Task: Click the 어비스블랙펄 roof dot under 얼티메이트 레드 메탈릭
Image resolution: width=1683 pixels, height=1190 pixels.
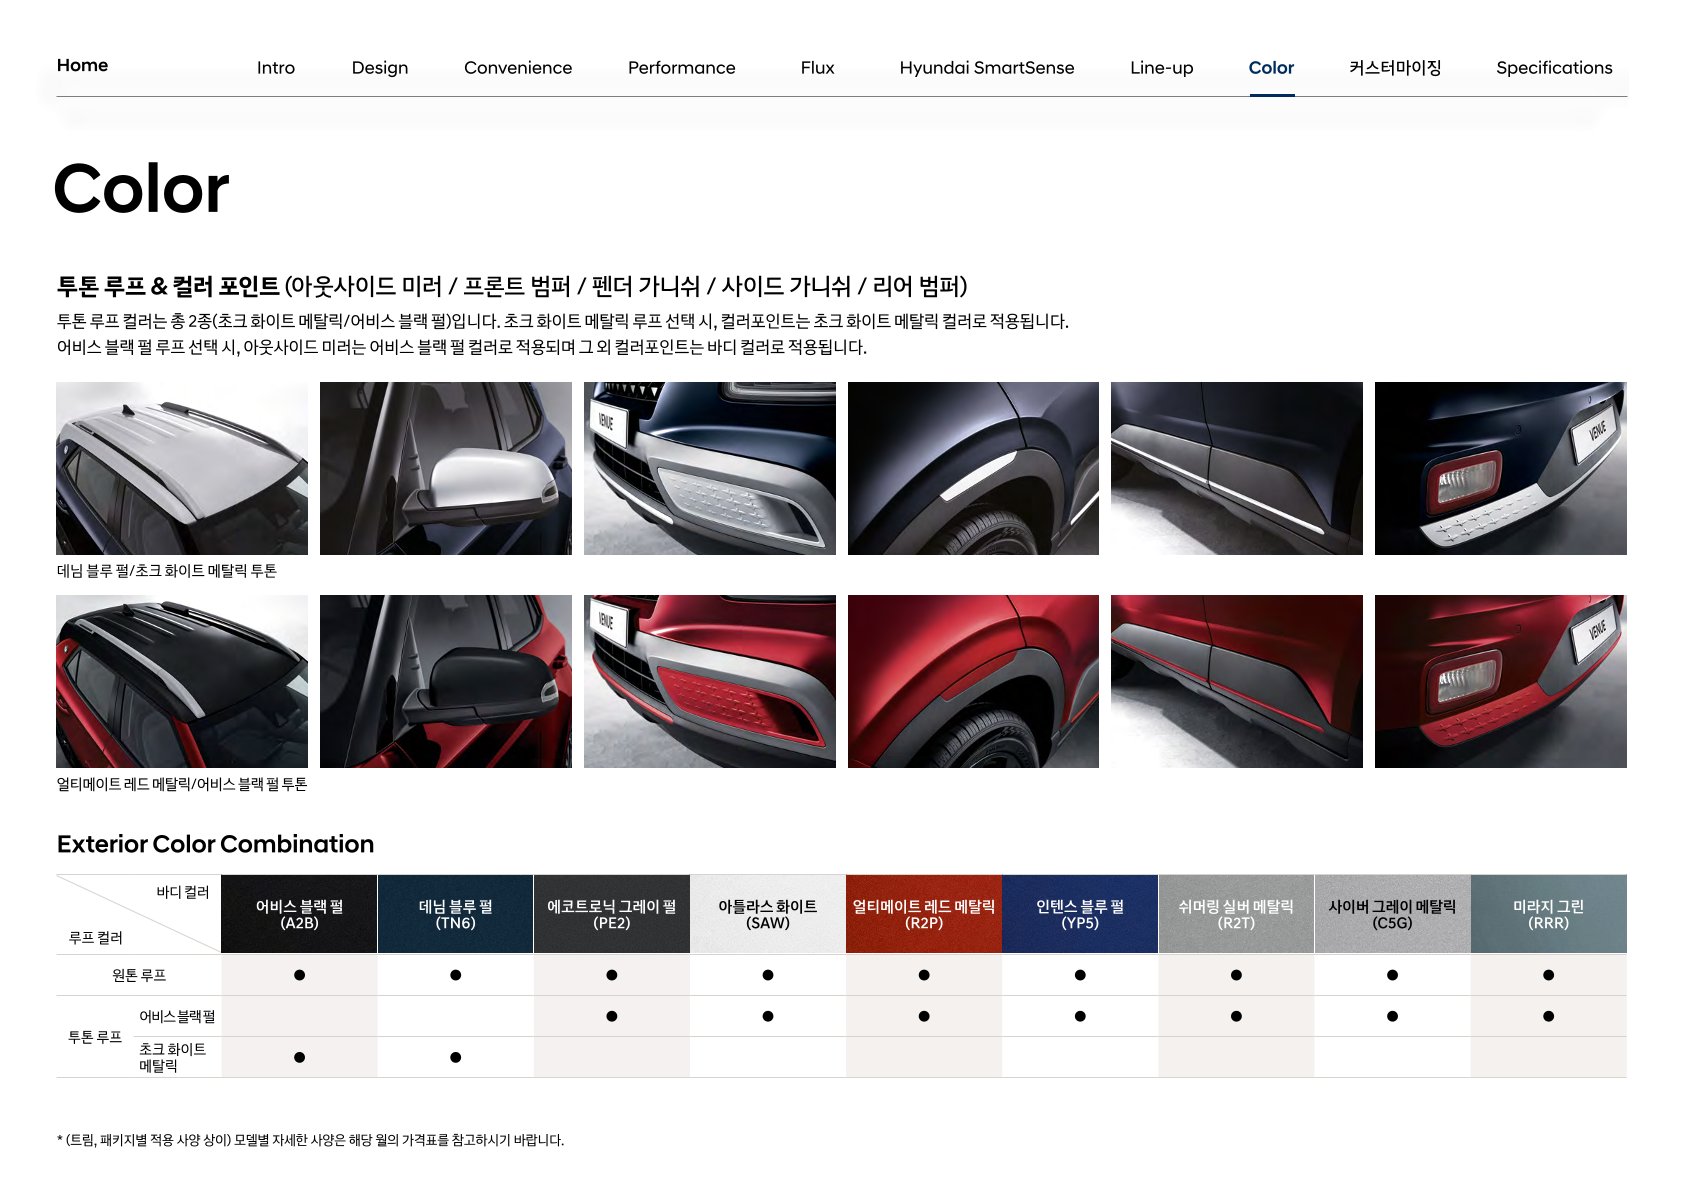Action: (923, 1016)
